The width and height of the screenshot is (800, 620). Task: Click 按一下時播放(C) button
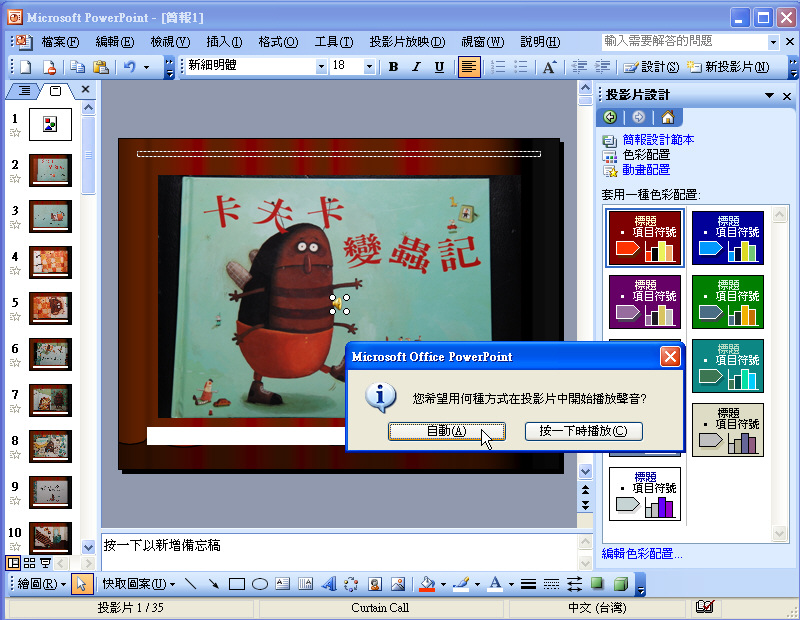(583, 431)
